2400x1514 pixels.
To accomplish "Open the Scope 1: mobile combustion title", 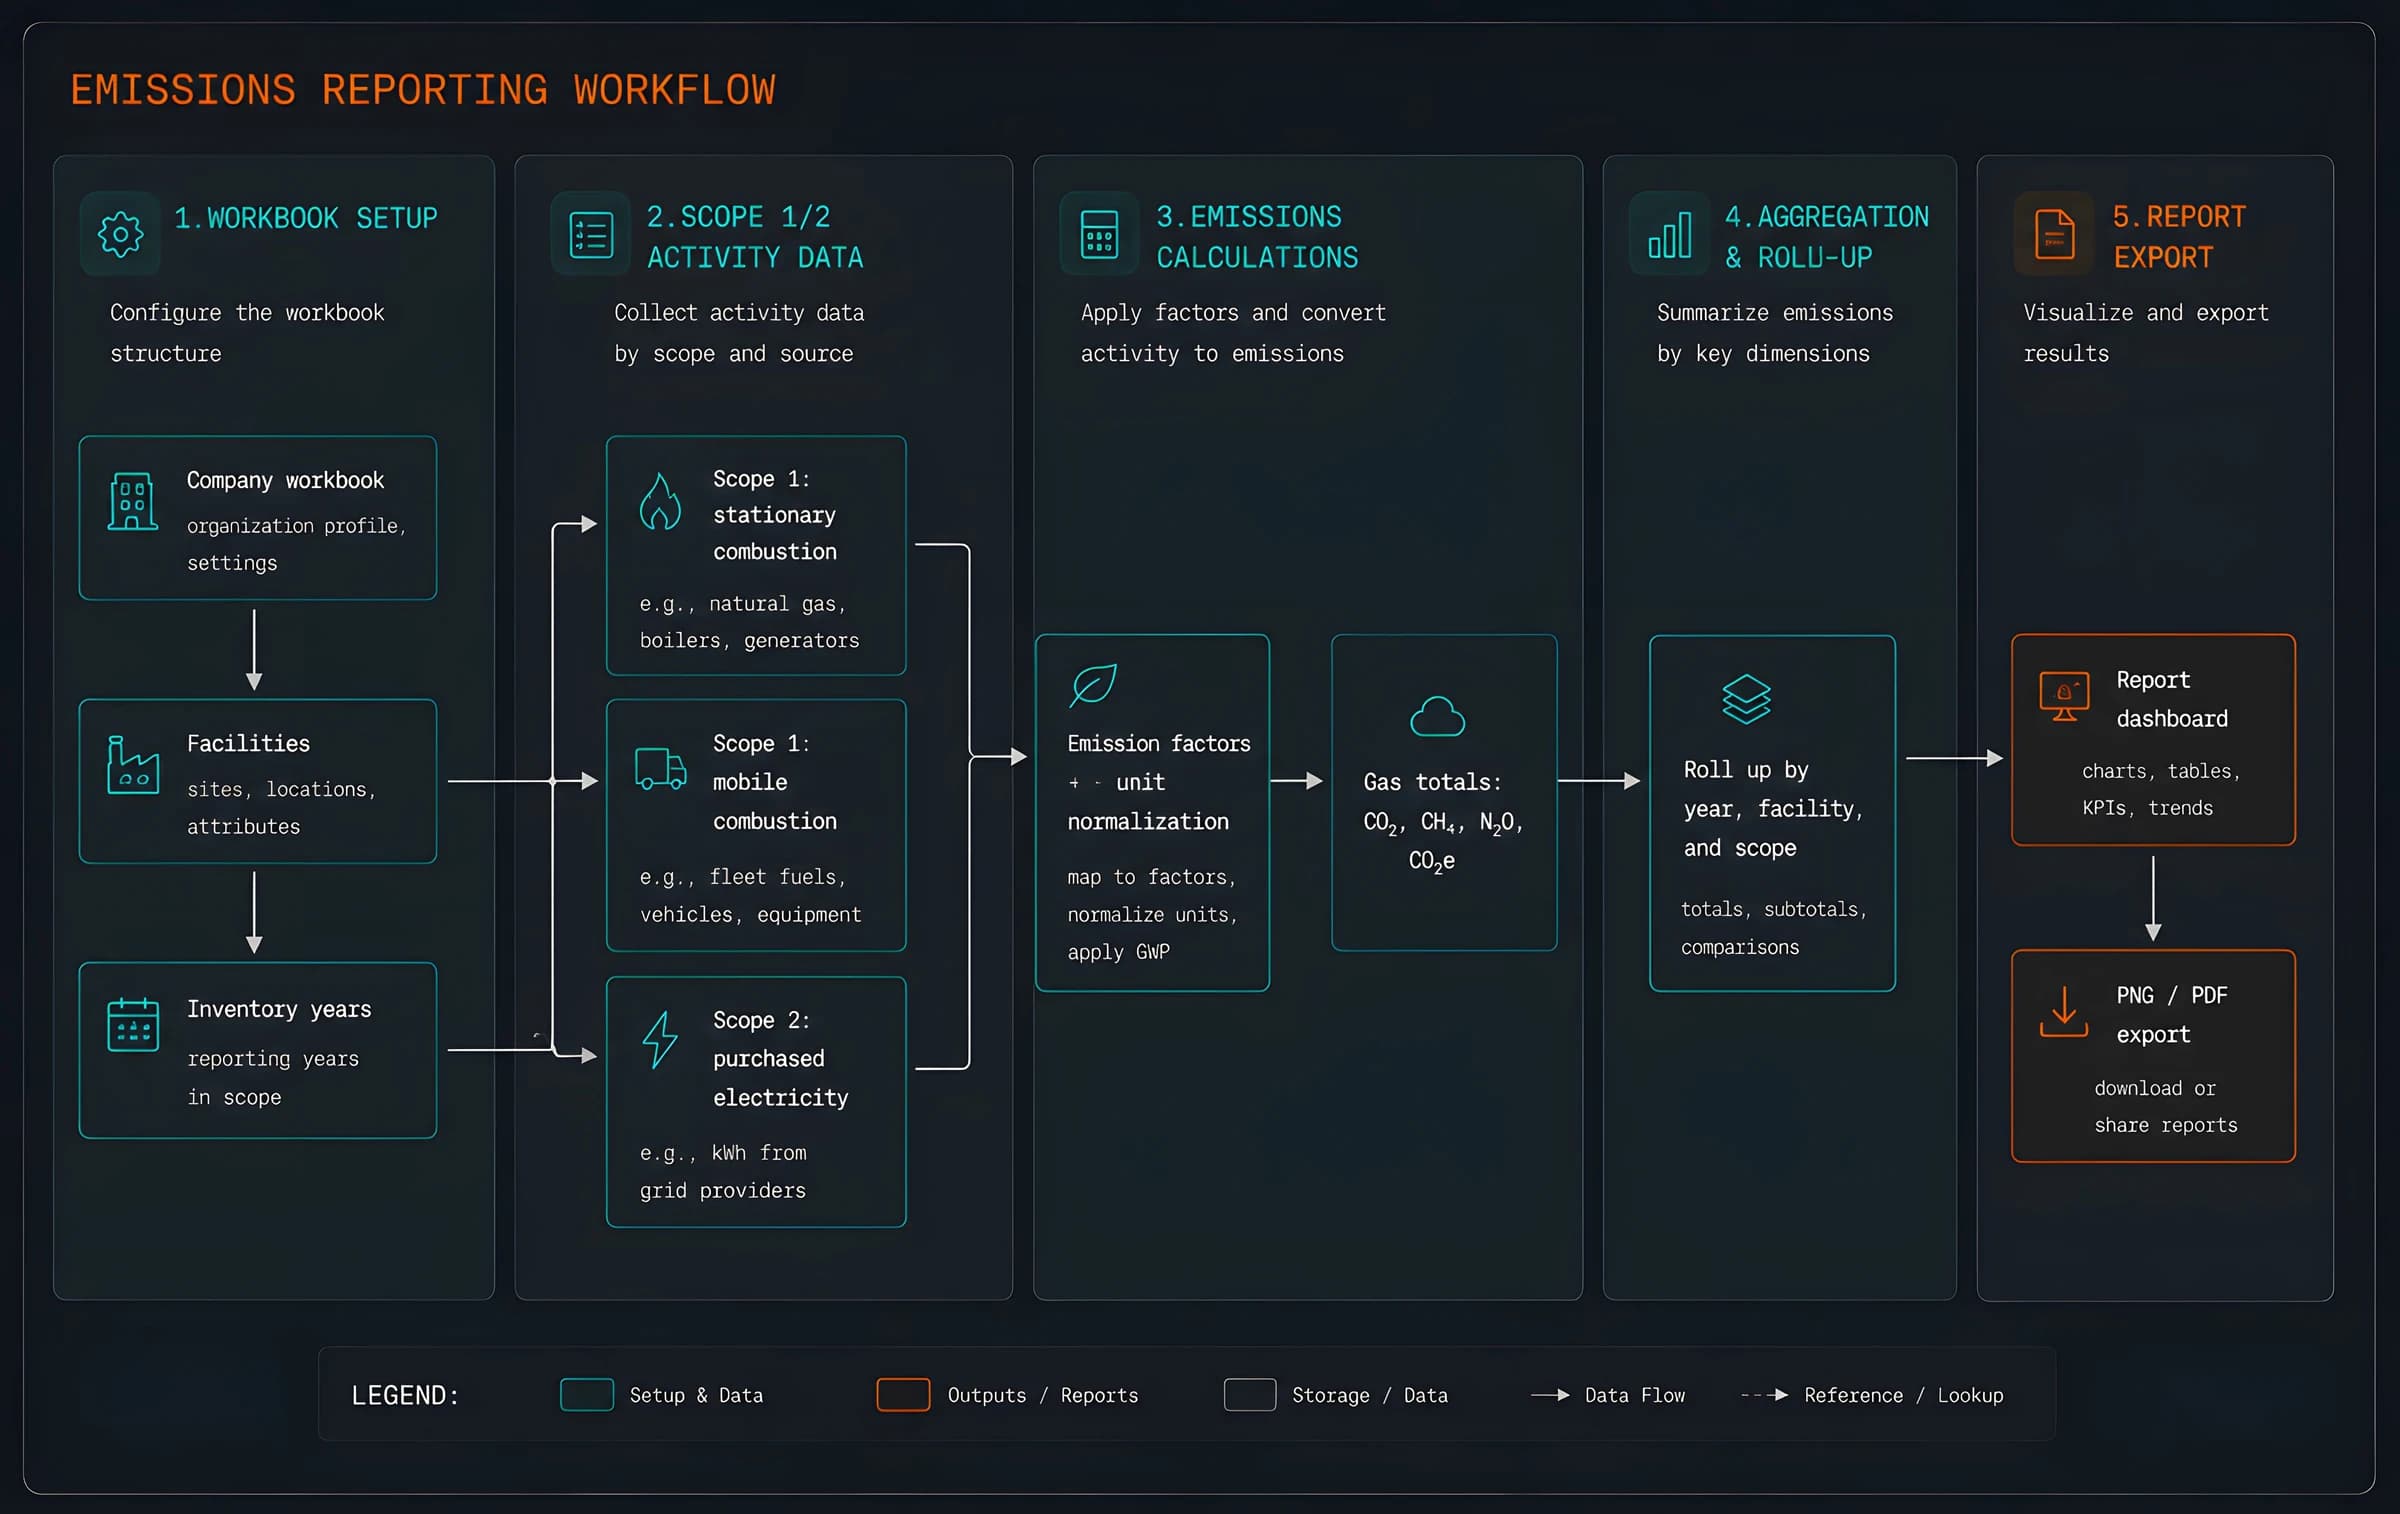I will click(x=775, y=782).
